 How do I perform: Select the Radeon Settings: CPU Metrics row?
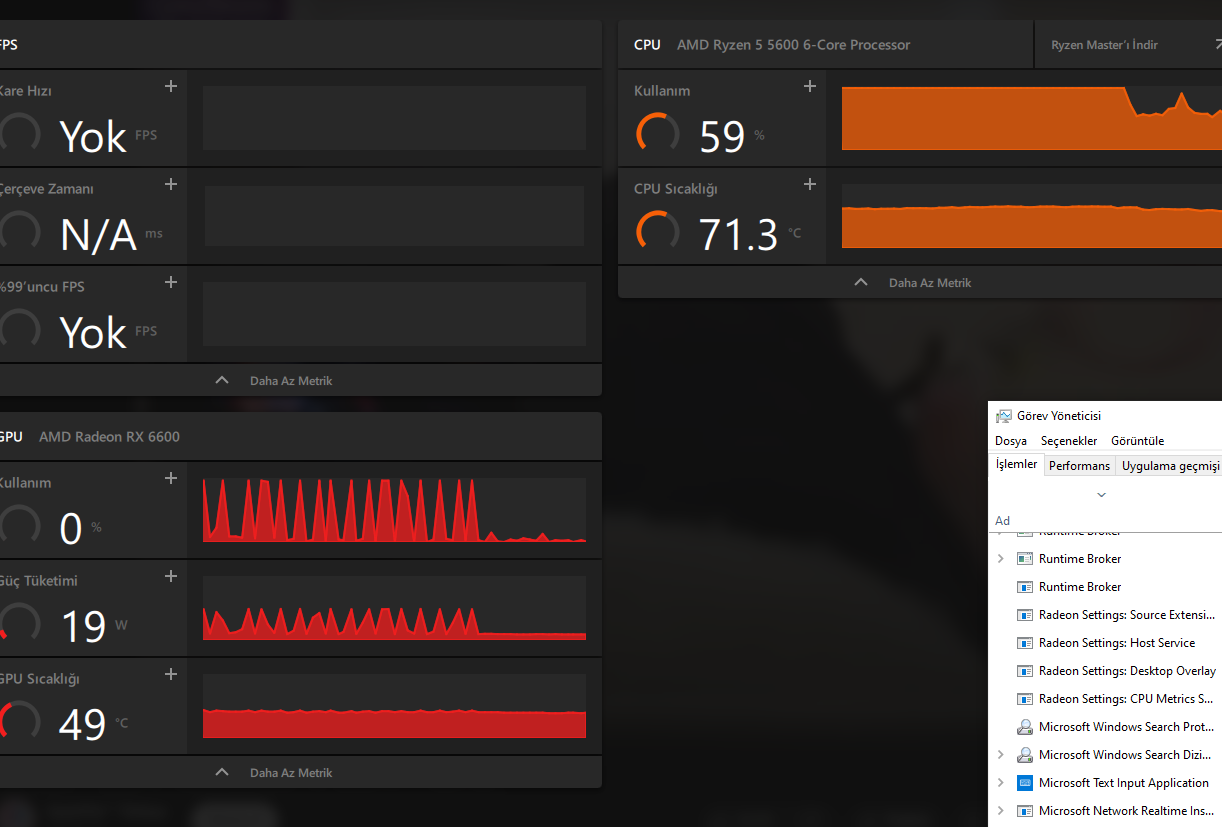(1105, 699)
